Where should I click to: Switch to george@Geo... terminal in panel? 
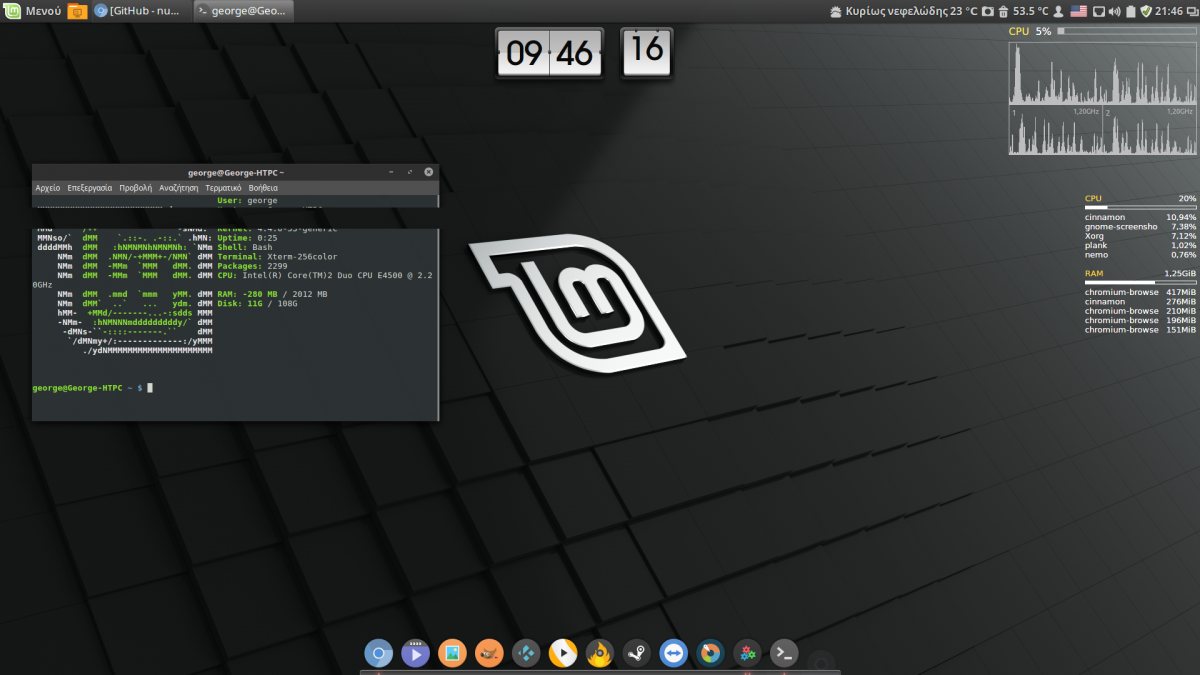point(243,11)
